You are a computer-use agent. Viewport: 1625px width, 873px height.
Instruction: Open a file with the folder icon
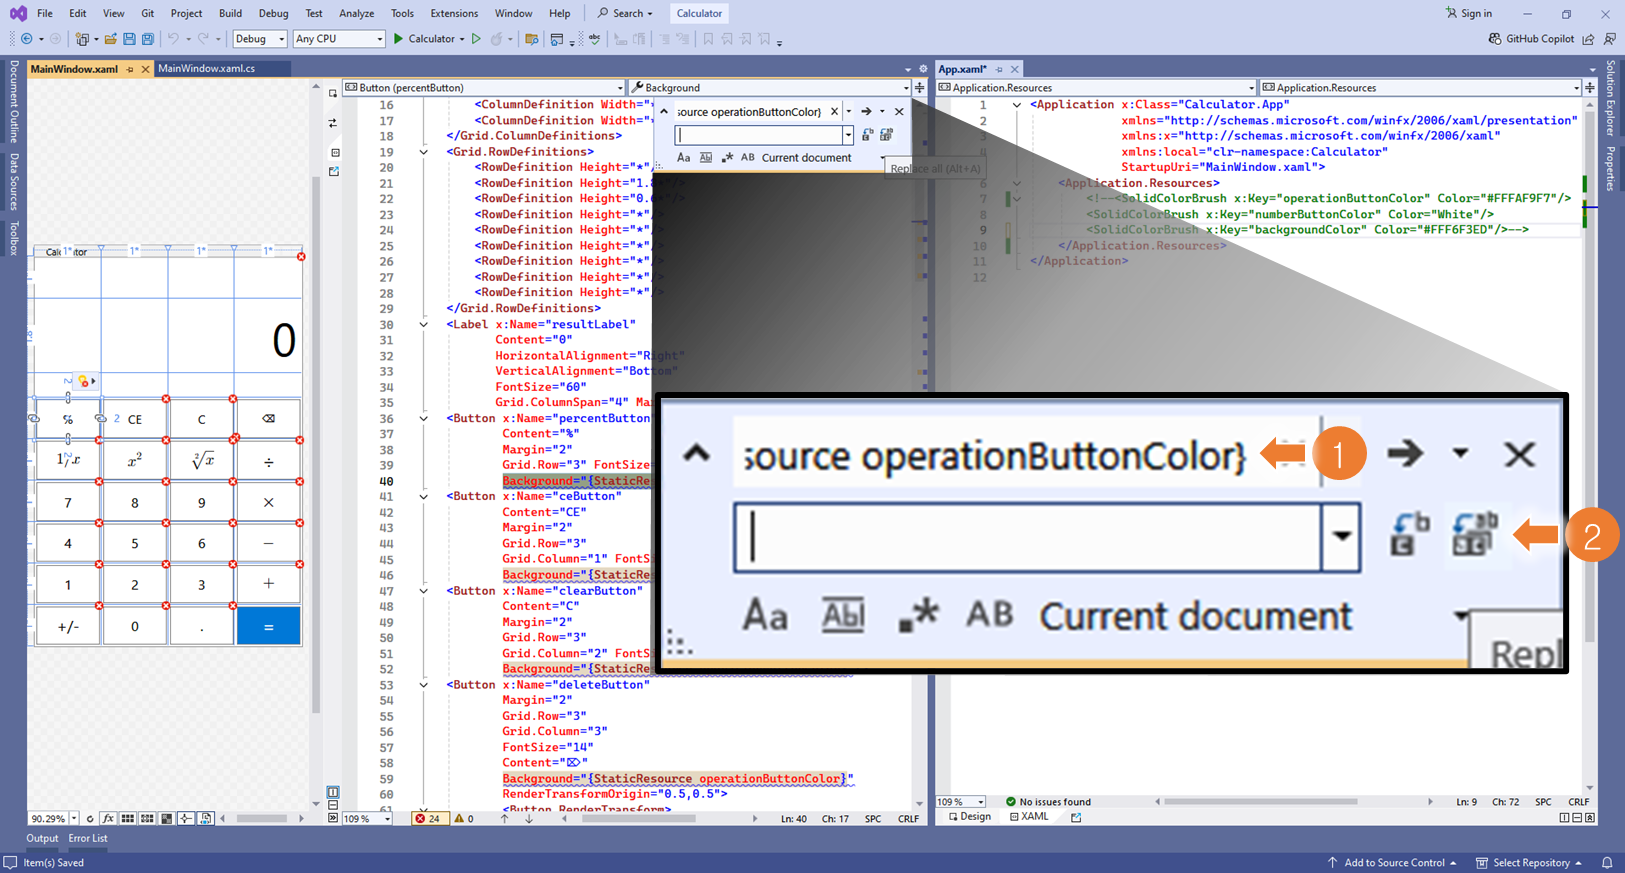(x=110, y=39)
